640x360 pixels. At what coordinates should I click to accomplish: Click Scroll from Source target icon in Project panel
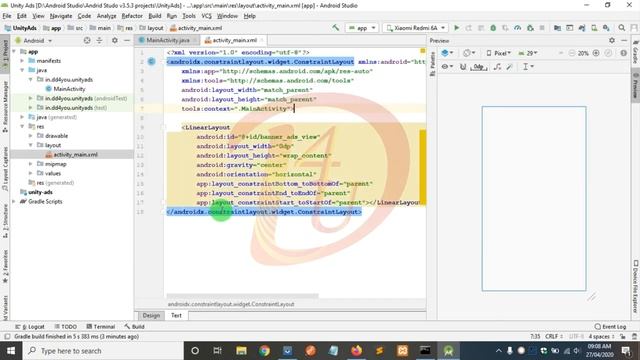pos(87,40)
